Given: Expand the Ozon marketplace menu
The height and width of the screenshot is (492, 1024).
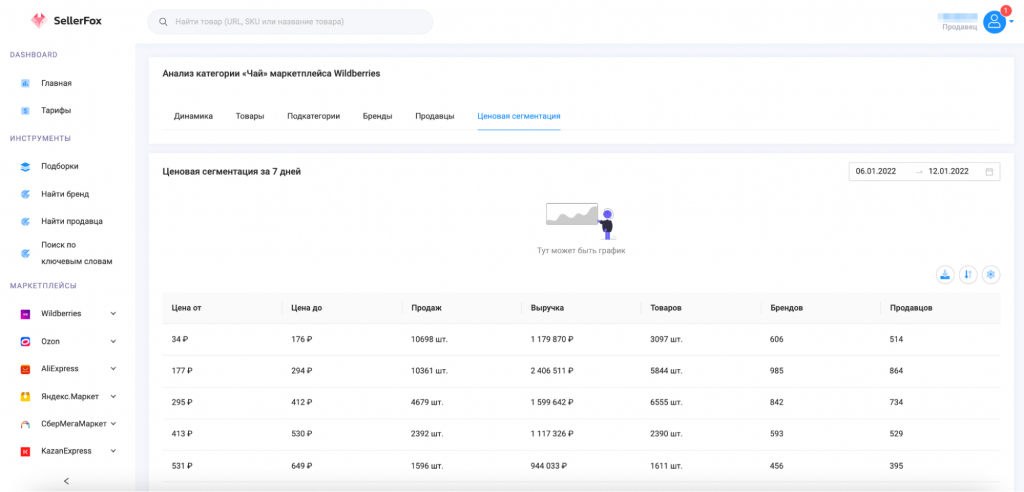Looking at the screenshot, I should [113, 341].
